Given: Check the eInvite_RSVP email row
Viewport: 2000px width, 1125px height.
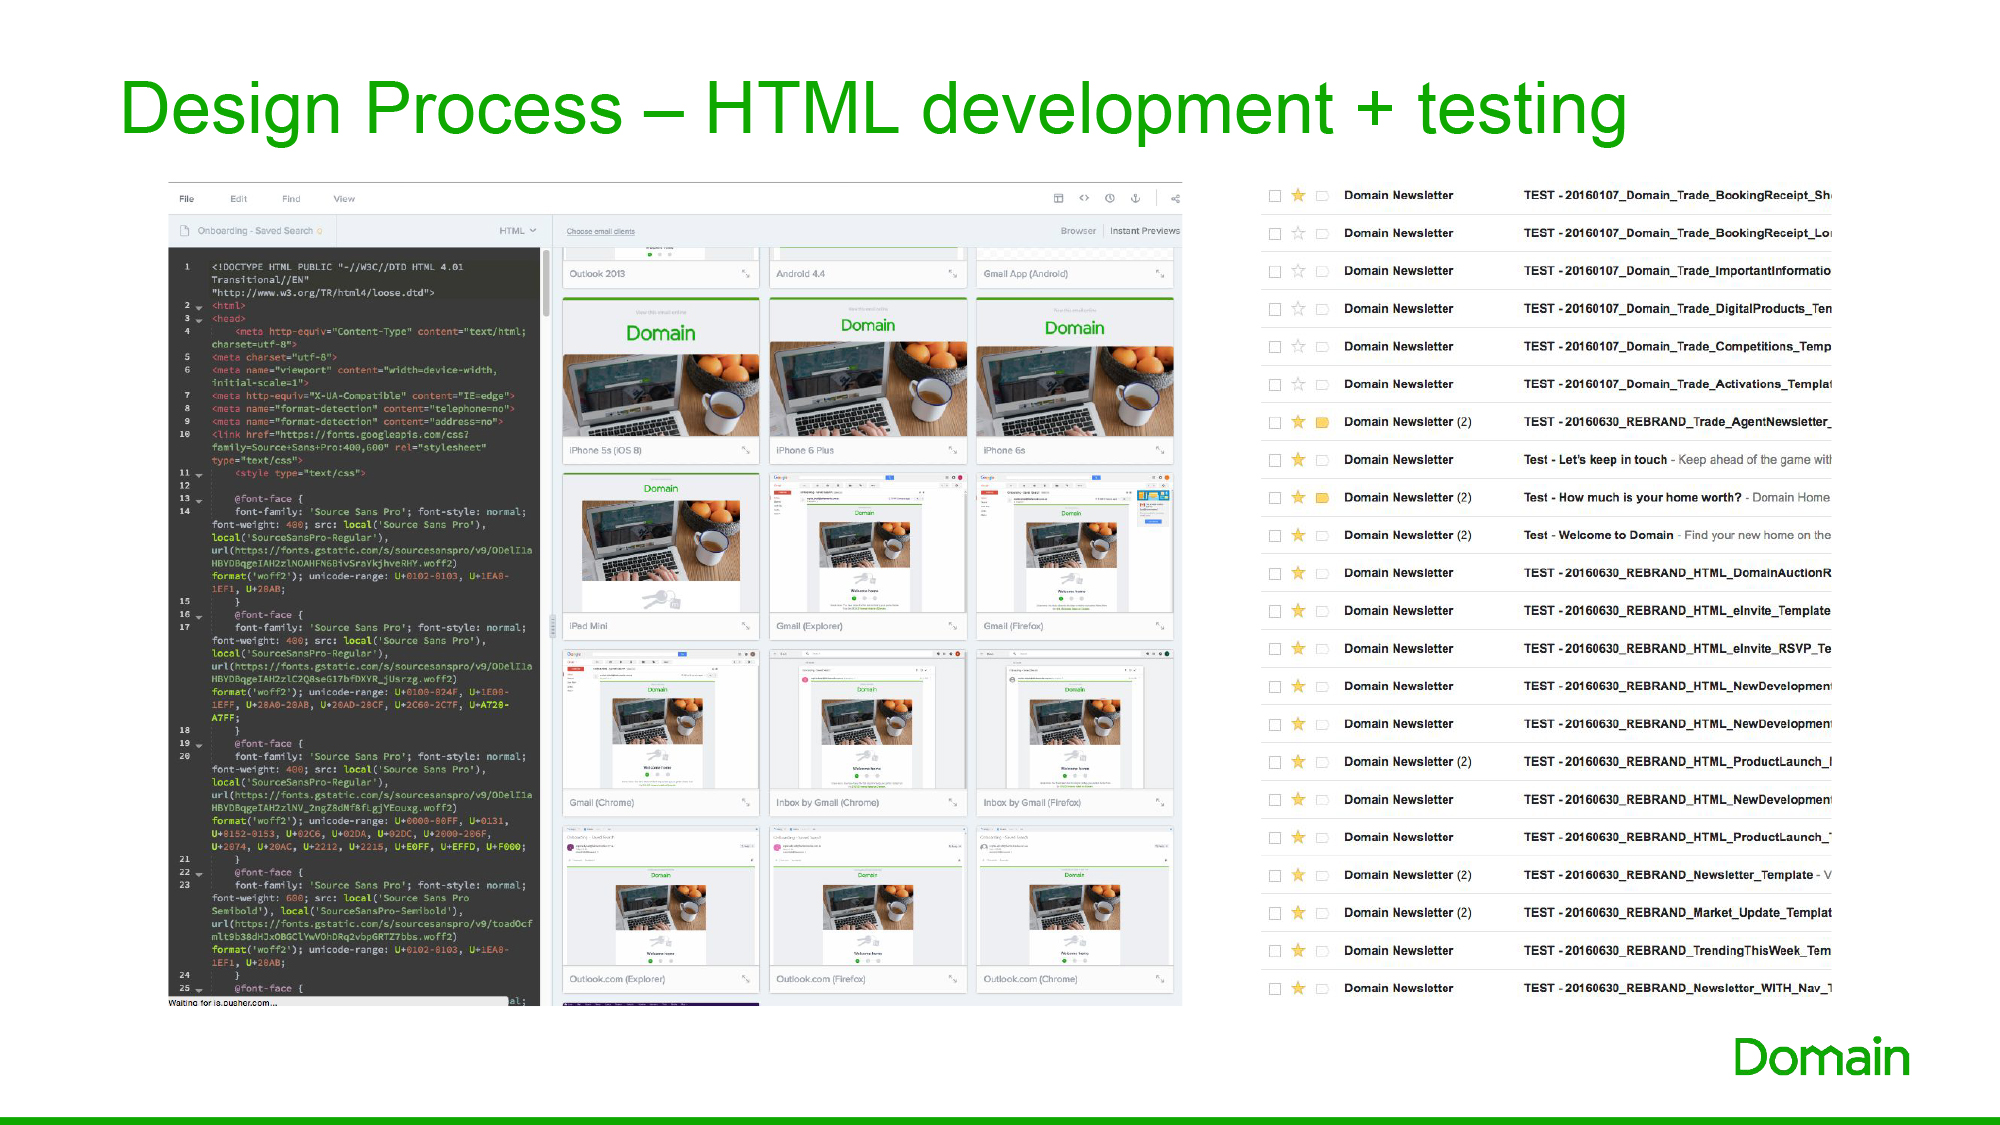Looking at the screenshot, I should click(x=1275, y=649).
